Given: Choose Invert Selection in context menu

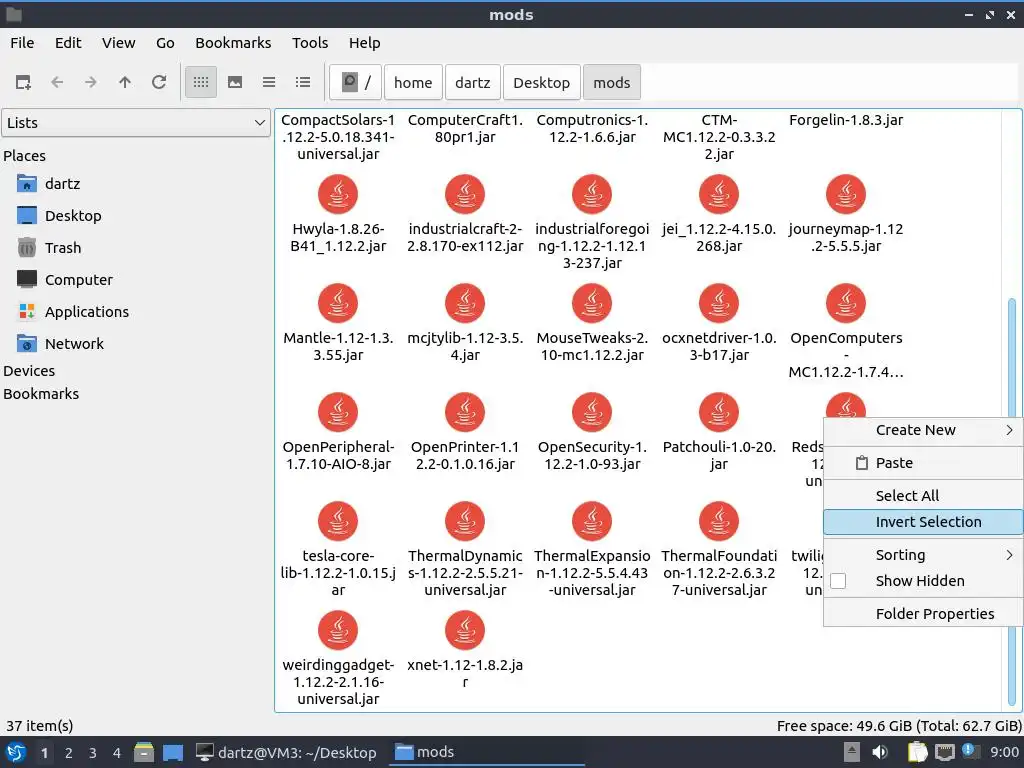Looking at the screenshot, I should pyautogui.click(x=923, y=522).
